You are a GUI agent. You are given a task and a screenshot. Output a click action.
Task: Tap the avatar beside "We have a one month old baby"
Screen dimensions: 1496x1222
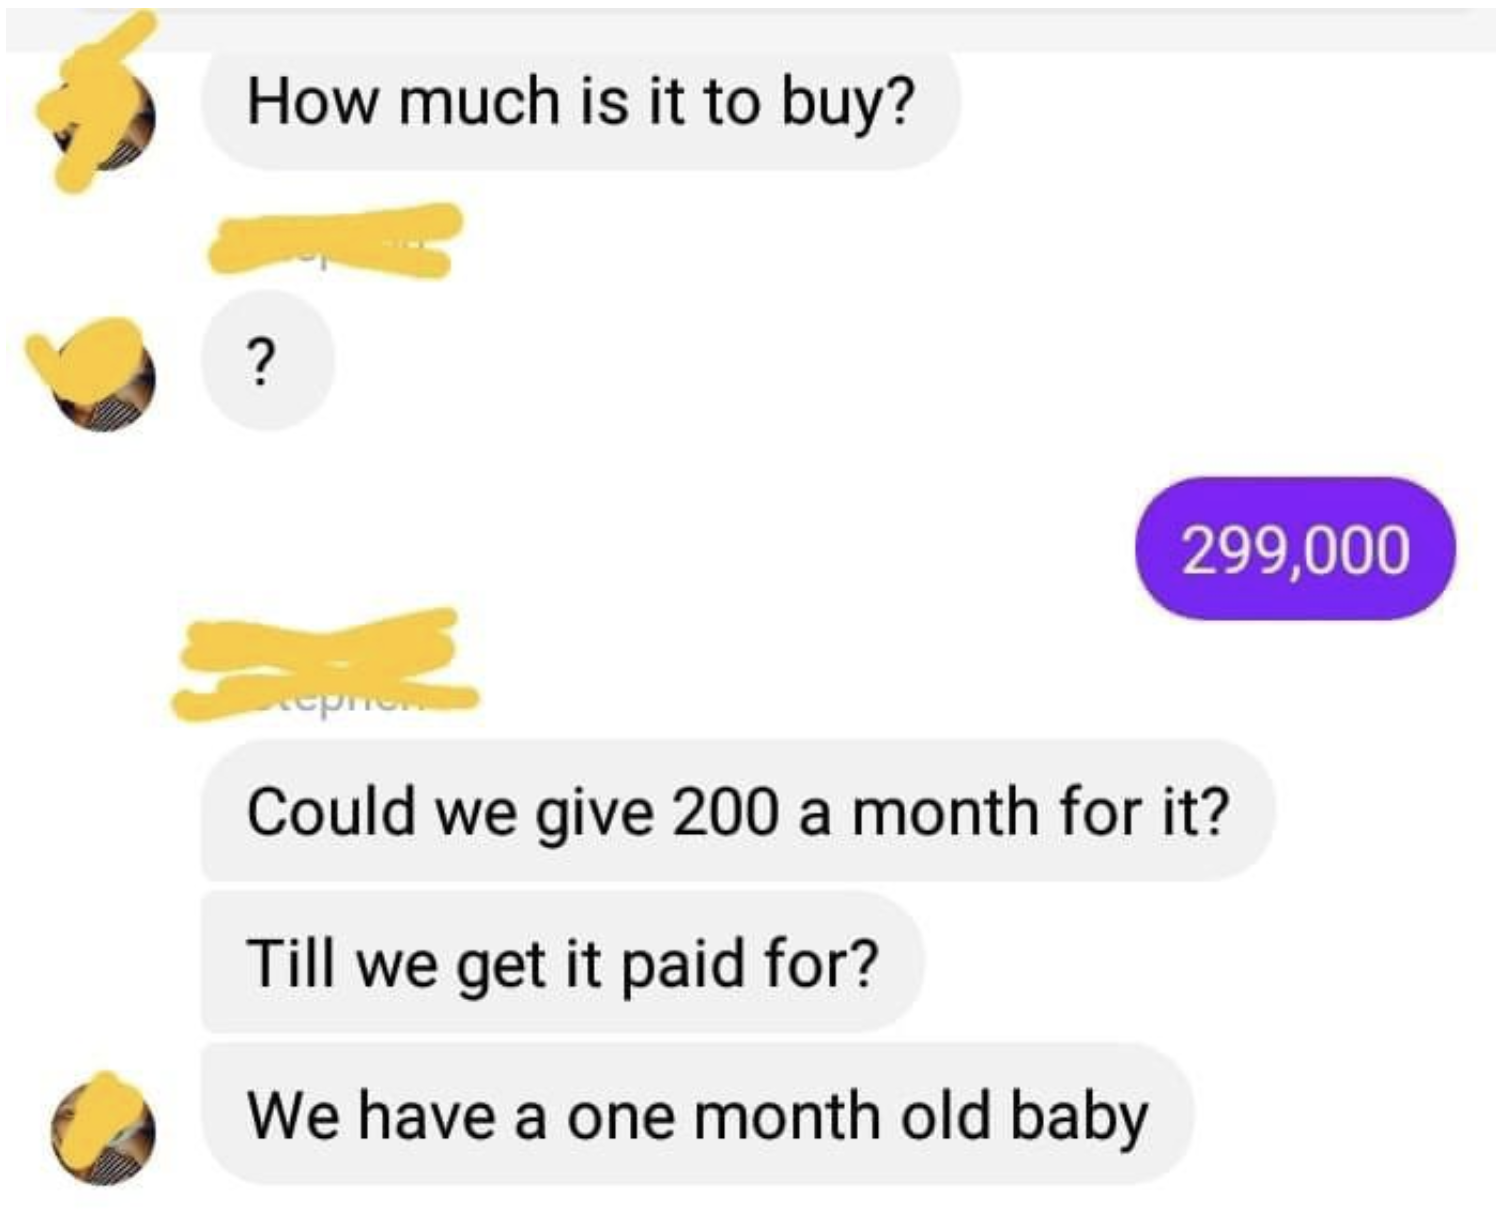(103, 1128)
